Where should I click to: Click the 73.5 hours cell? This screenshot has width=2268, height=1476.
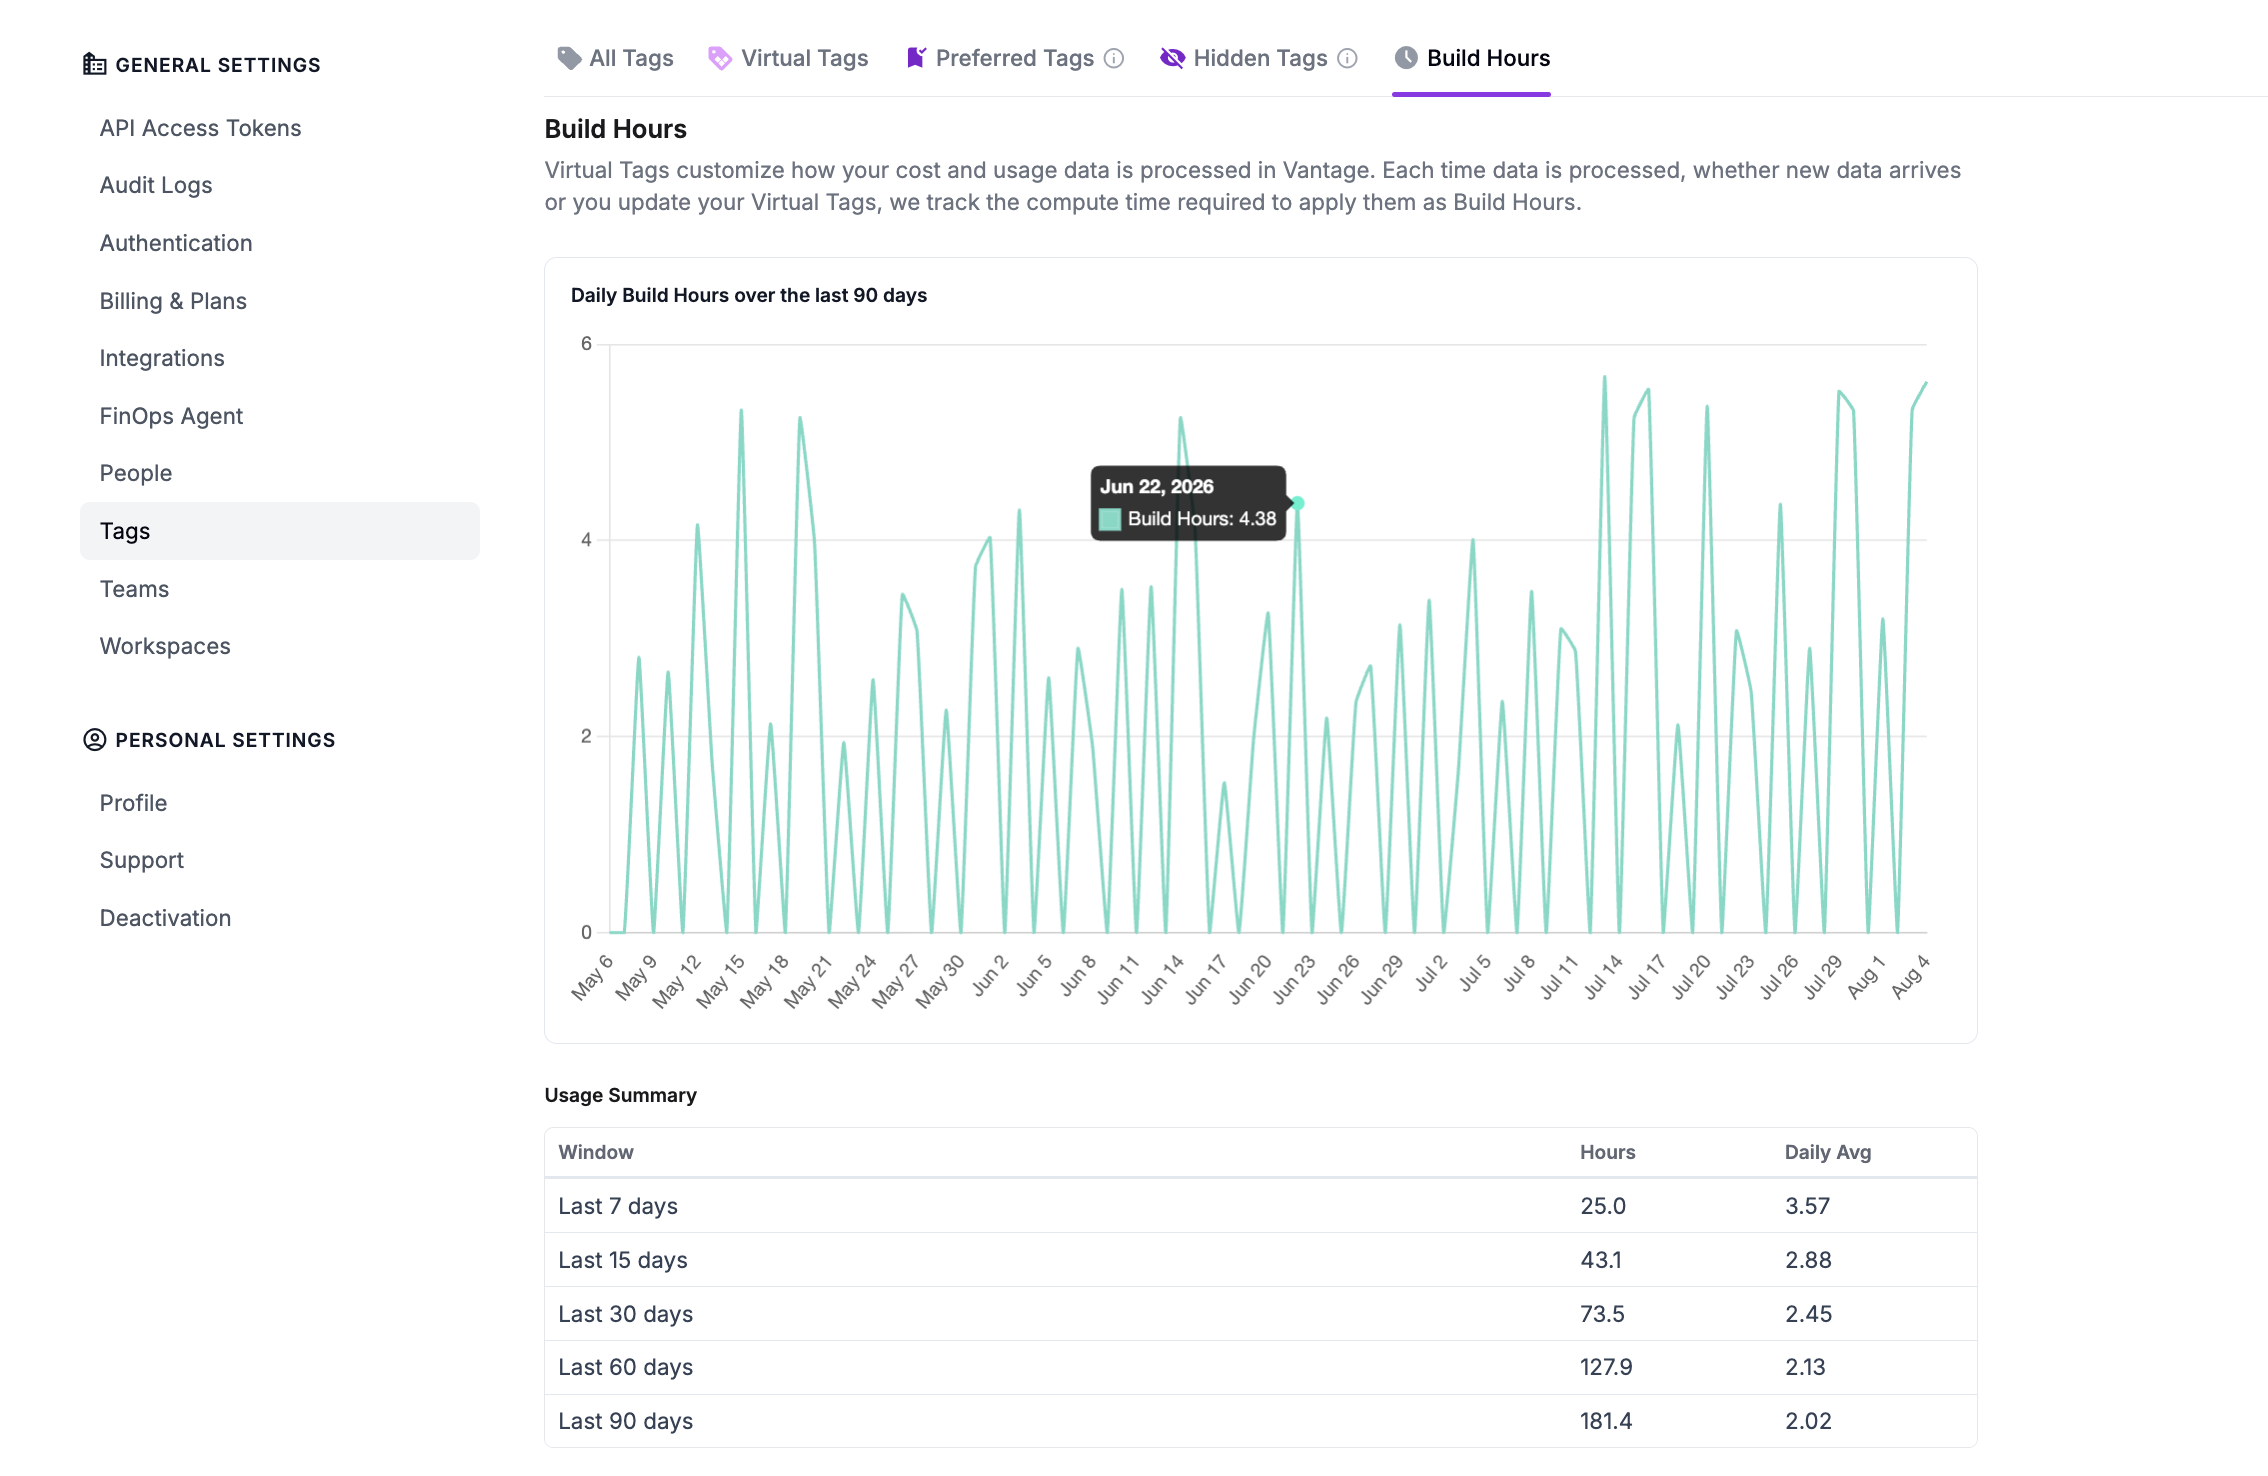(1602, 1314)
